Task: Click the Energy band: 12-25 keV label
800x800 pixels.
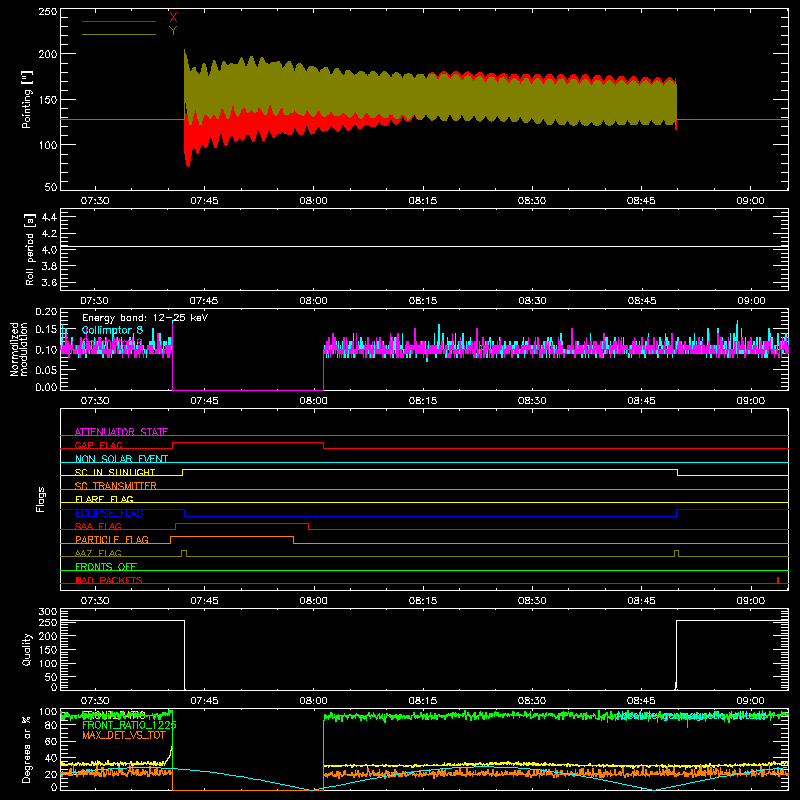Action: [x=145, y=317]
